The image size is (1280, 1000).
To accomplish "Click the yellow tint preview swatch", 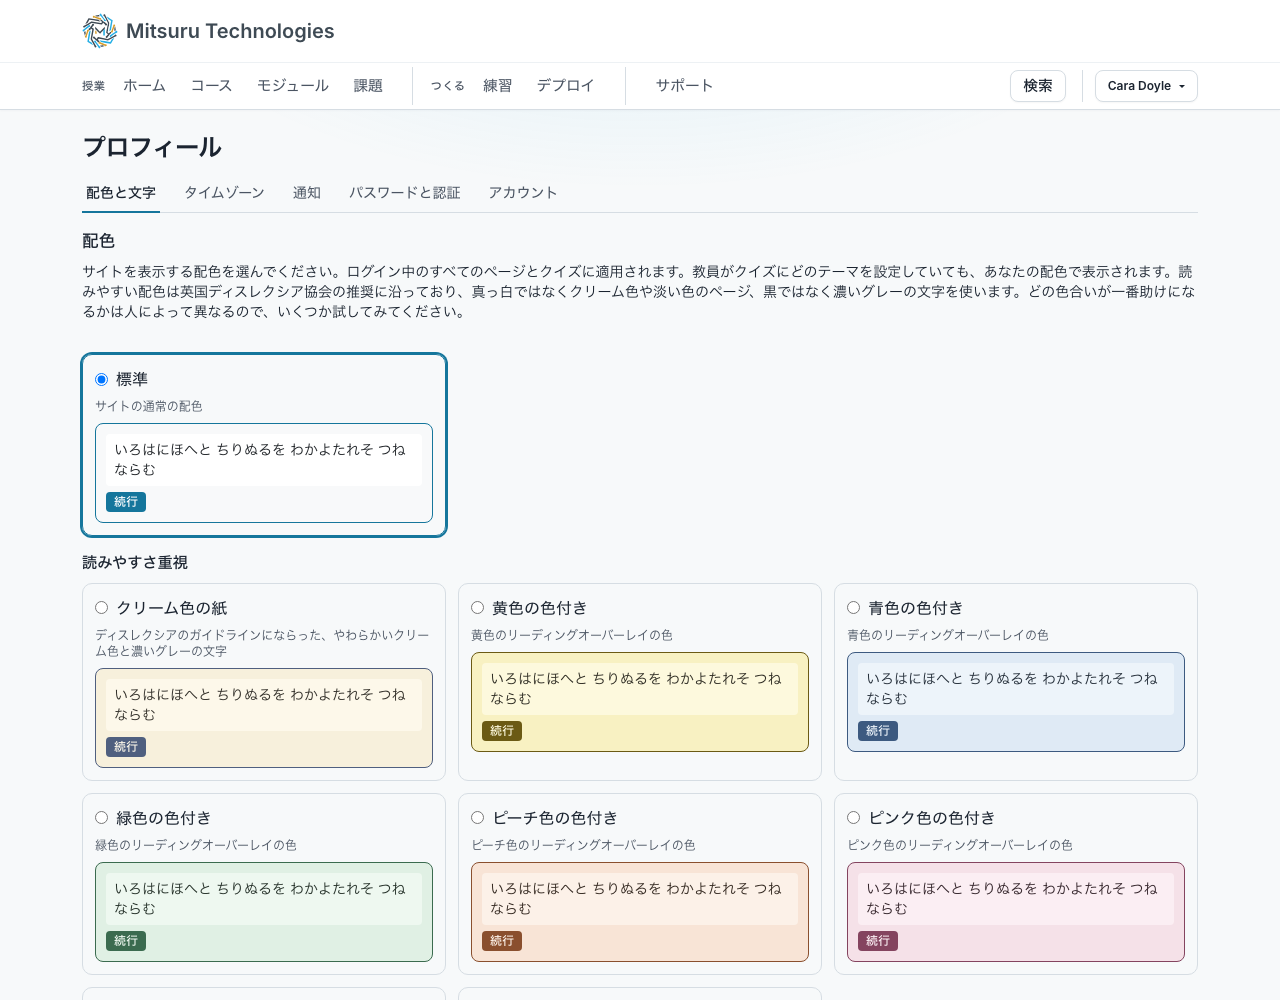I will tap(640, 702).
